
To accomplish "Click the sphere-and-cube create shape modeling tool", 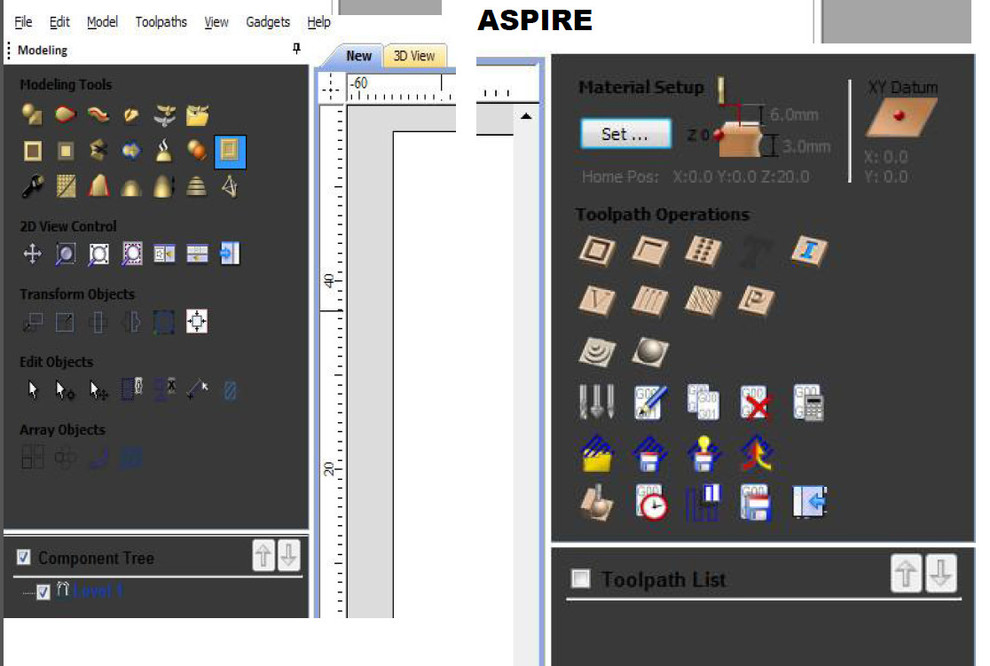I will point(32,114).
